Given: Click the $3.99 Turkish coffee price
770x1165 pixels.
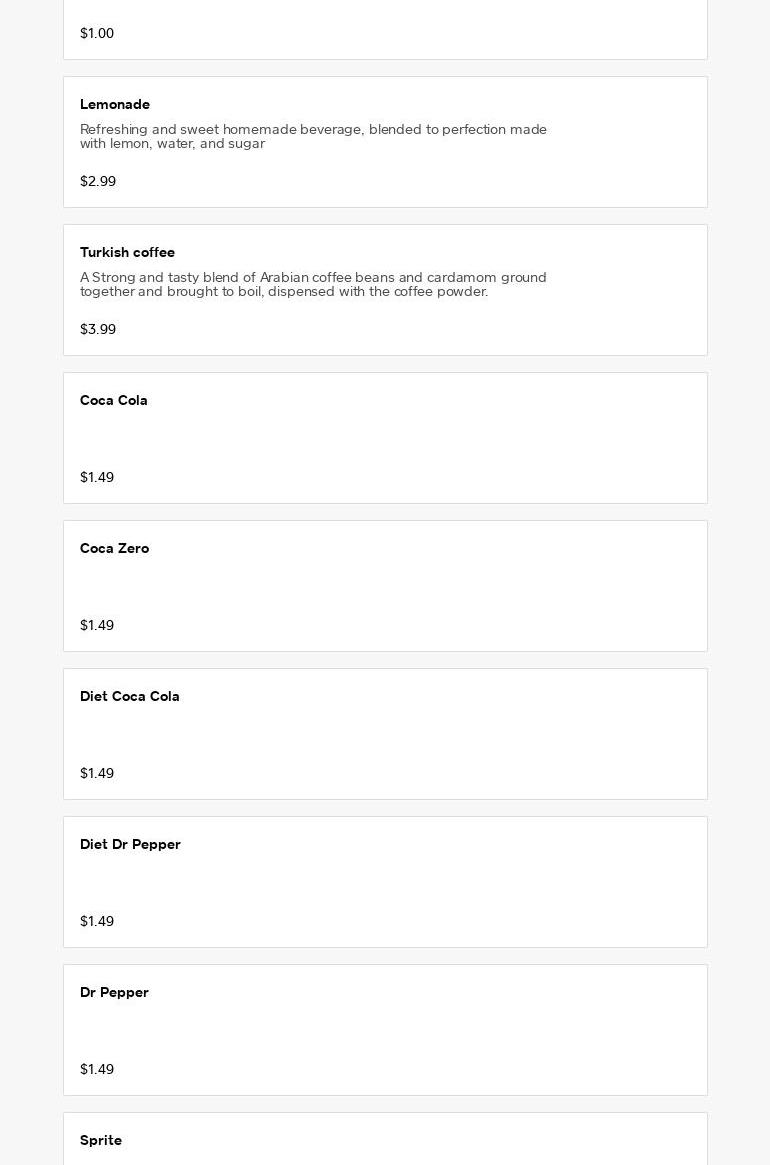Looking at the screenshot, I should click(x=98, y=329).
